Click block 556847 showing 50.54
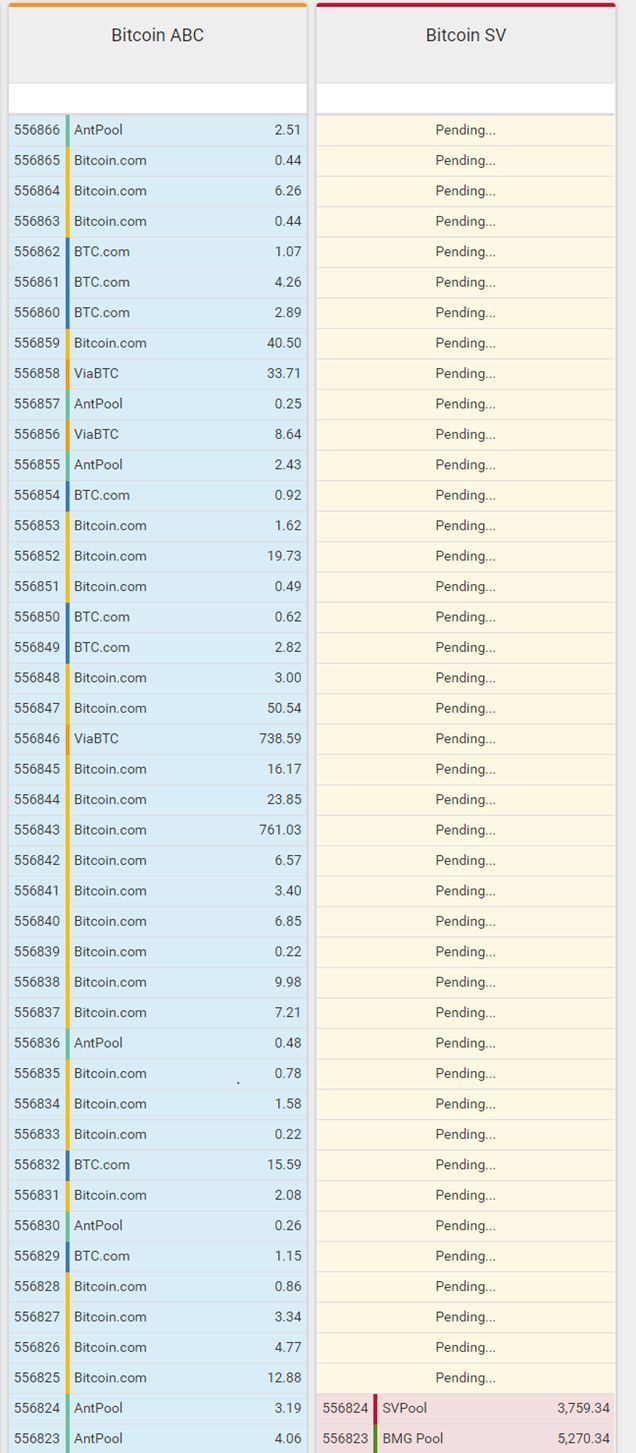636x1453 pixels. 157,708
